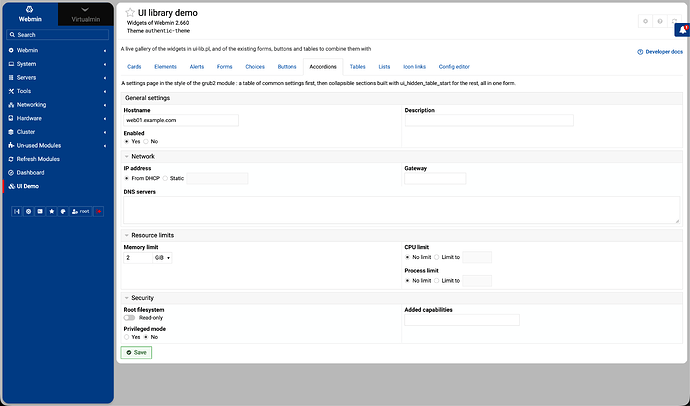The image size is (690, 406).
Task: Click the Tools wrench icon in sidebar
Action: (11, 91)
